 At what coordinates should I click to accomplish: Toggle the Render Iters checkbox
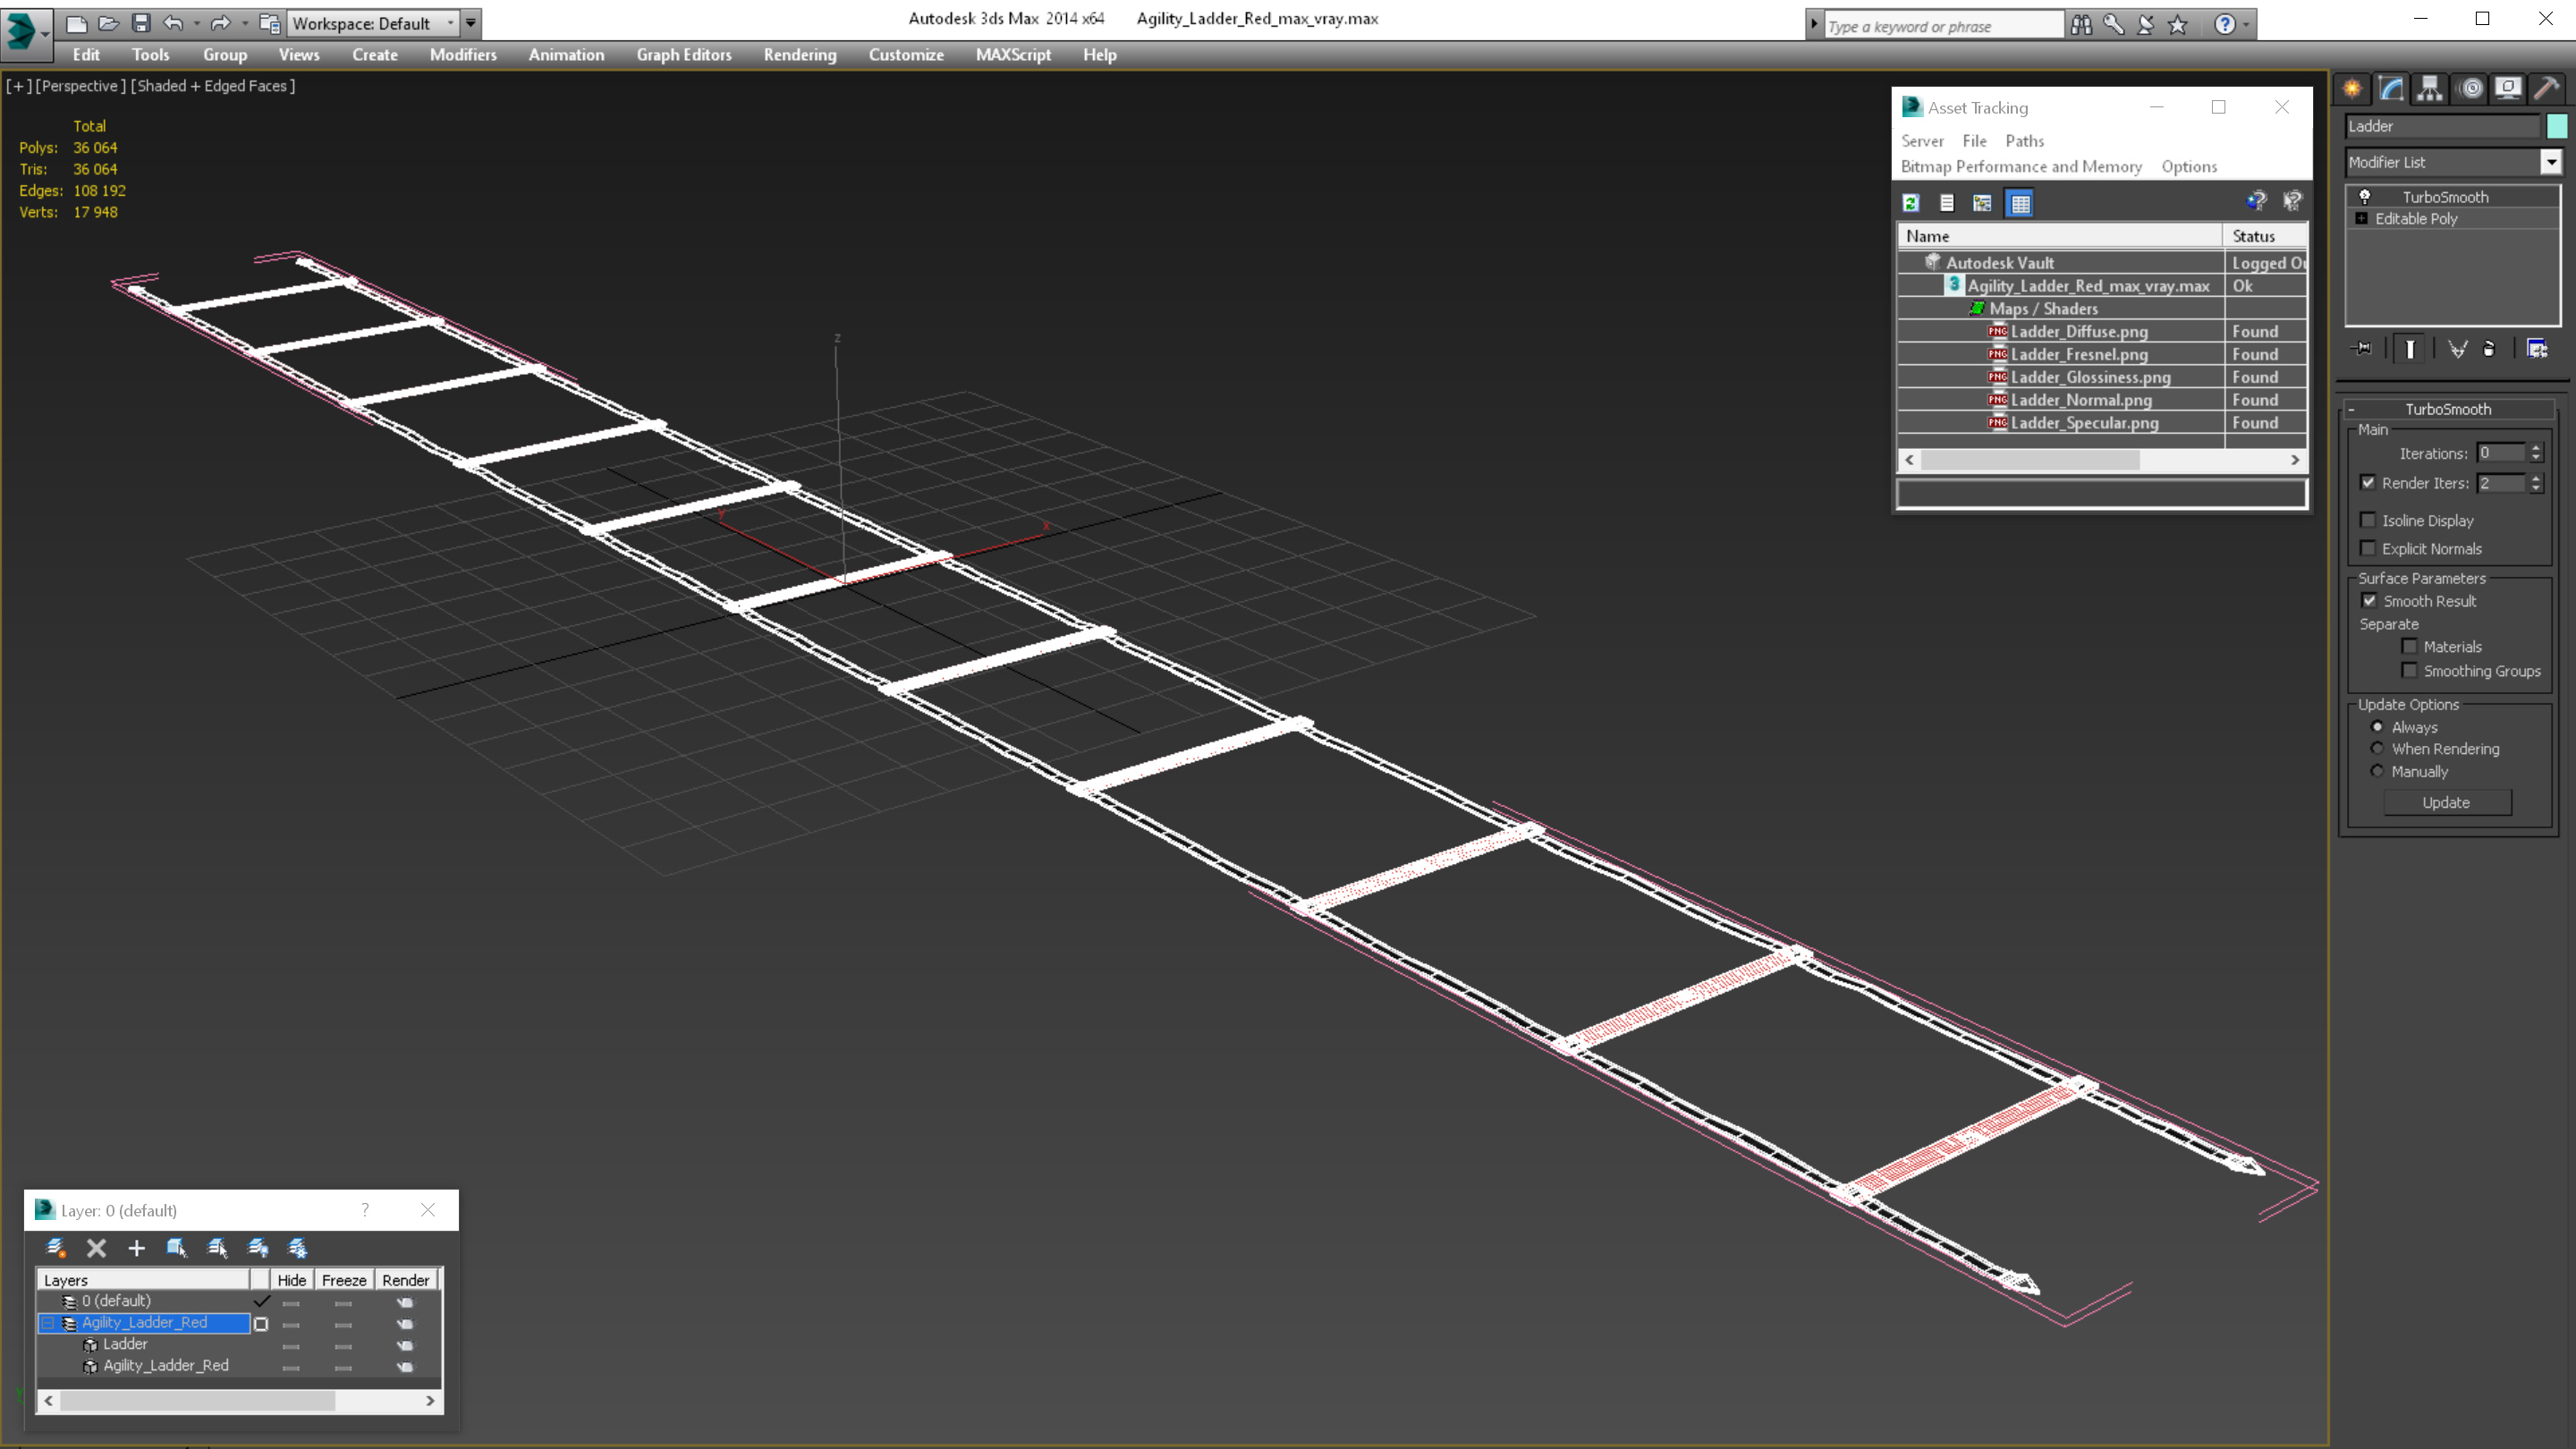point(2368,482)
